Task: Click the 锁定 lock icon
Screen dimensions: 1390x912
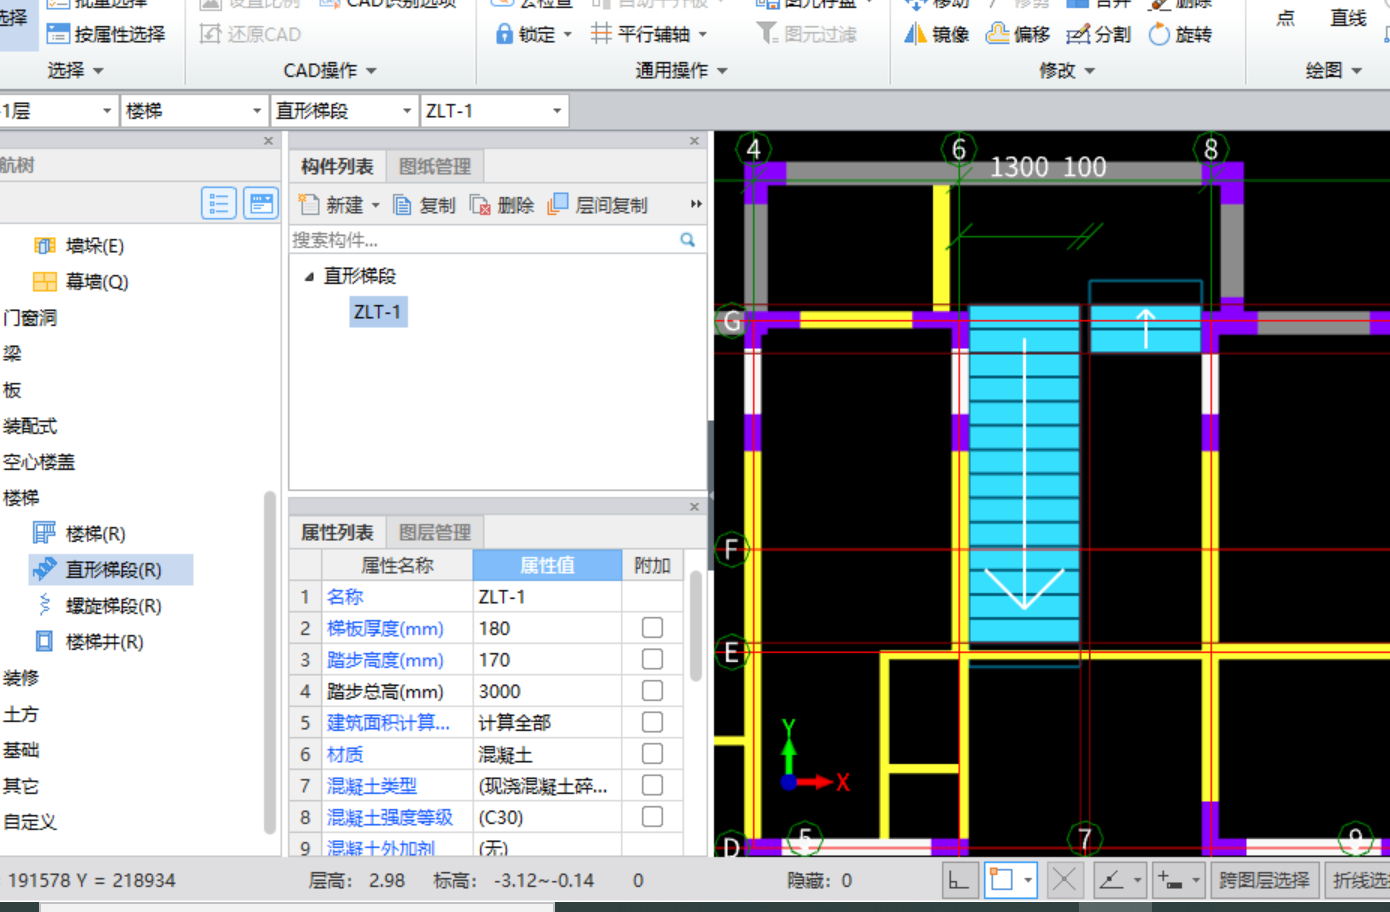Action: pyautogui.click(x=505, y=34)
